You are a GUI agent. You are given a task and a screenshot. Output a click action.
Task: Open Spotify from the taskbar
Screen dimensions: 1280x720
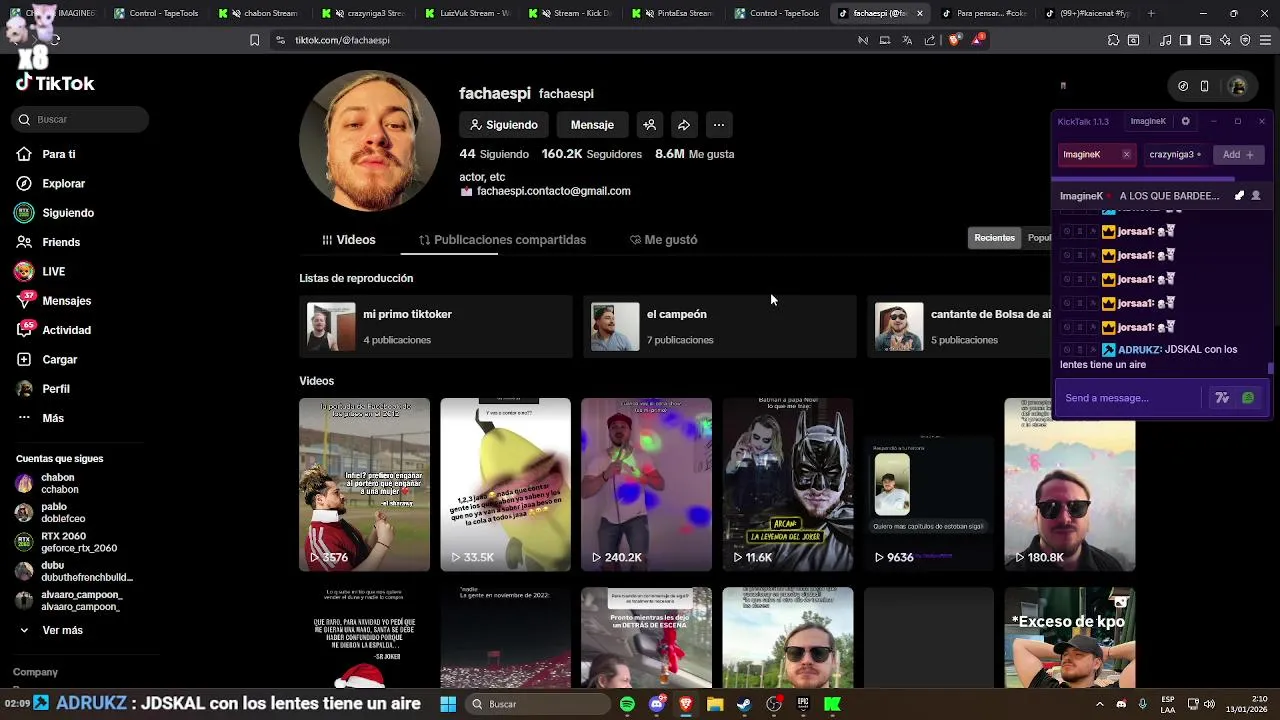(627, 704)
